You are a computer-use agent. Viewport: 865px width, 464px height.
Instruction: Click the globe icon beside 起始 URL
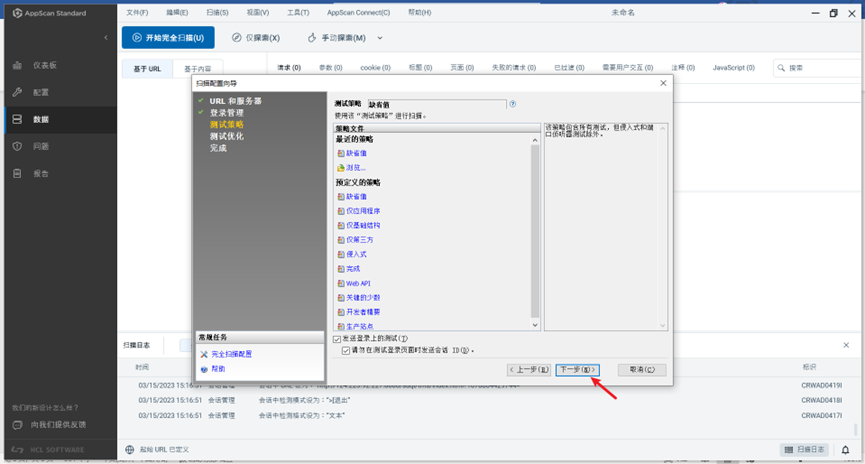130,450
